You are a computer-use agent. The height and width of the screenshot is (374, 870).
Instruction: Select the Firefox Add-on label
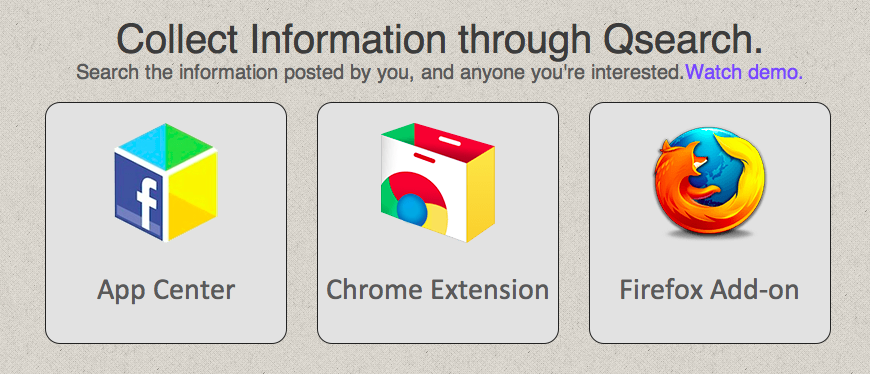pyautogui.click(x=709, y=290)
